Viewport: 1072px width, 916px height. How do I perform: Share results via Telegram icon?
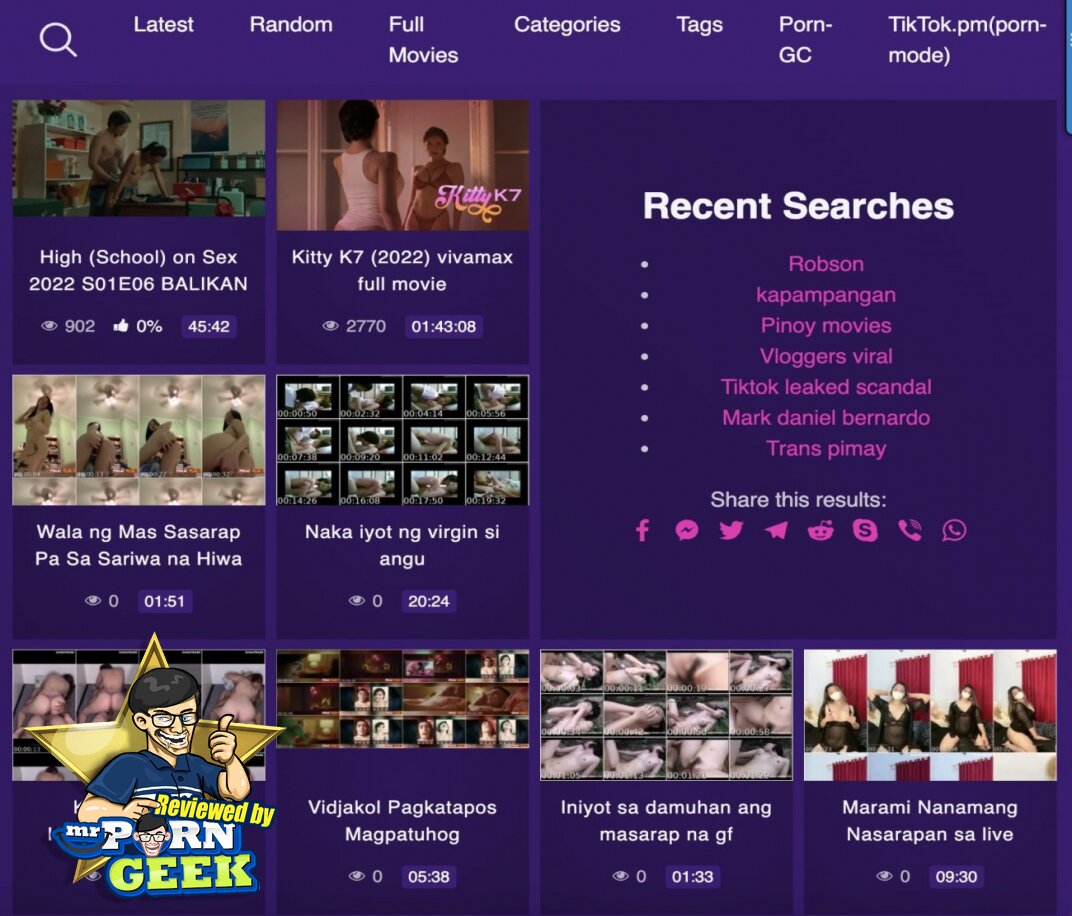click(x=776, y=530)
